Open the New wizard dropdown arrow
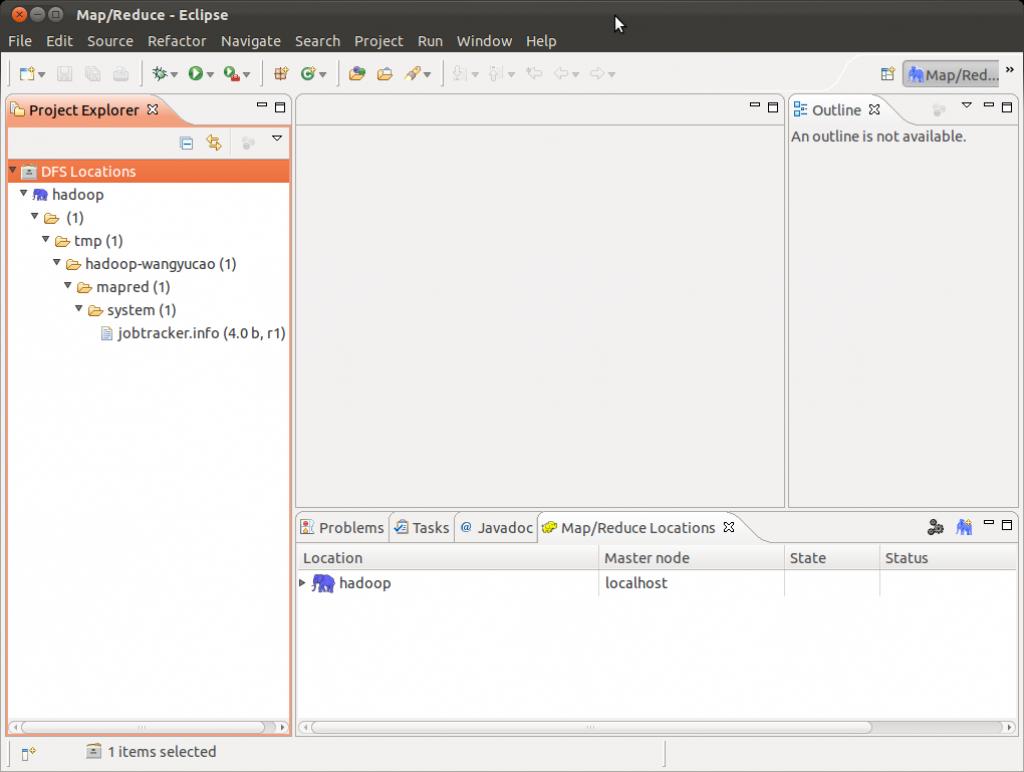 coord(42,75)
